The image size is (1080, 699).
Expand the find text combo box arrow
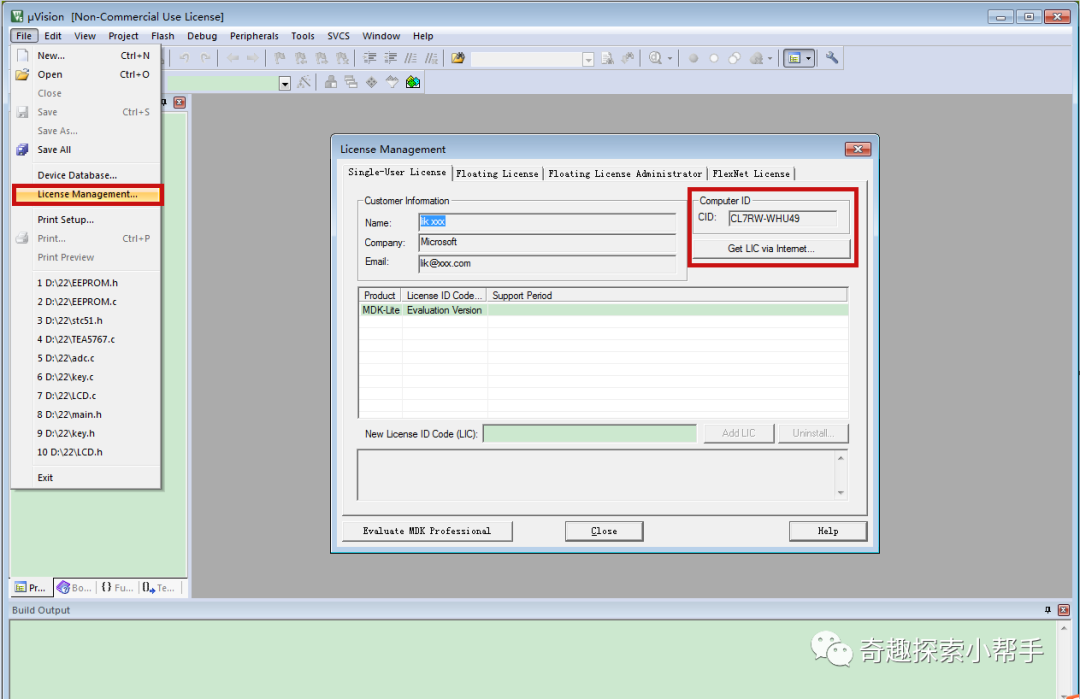[x=588, y=60]
